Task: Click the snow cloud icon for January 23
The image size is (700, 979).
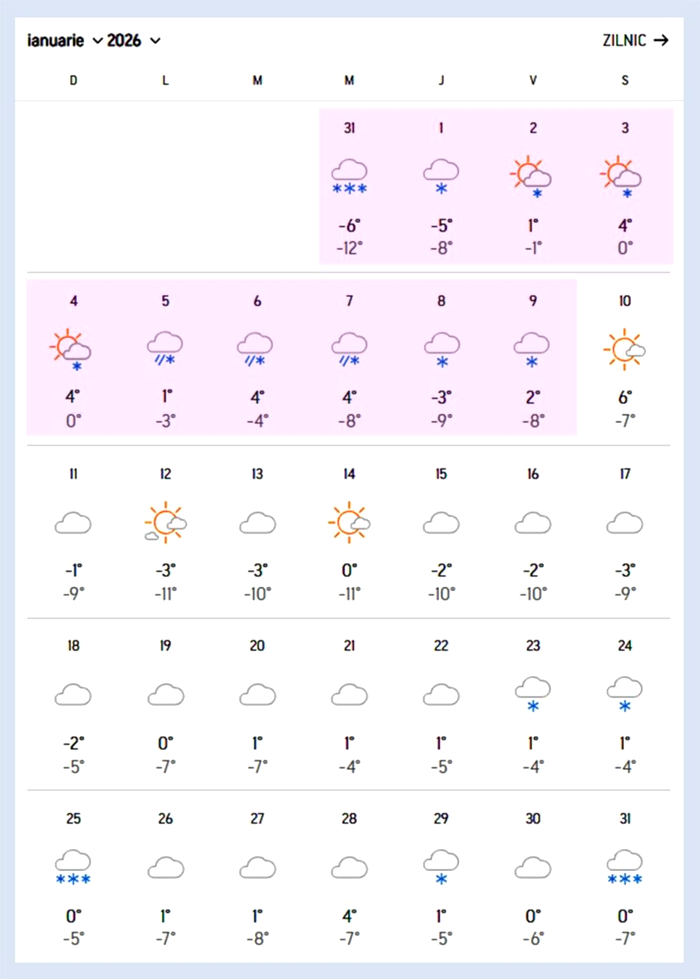Action: 533,694
